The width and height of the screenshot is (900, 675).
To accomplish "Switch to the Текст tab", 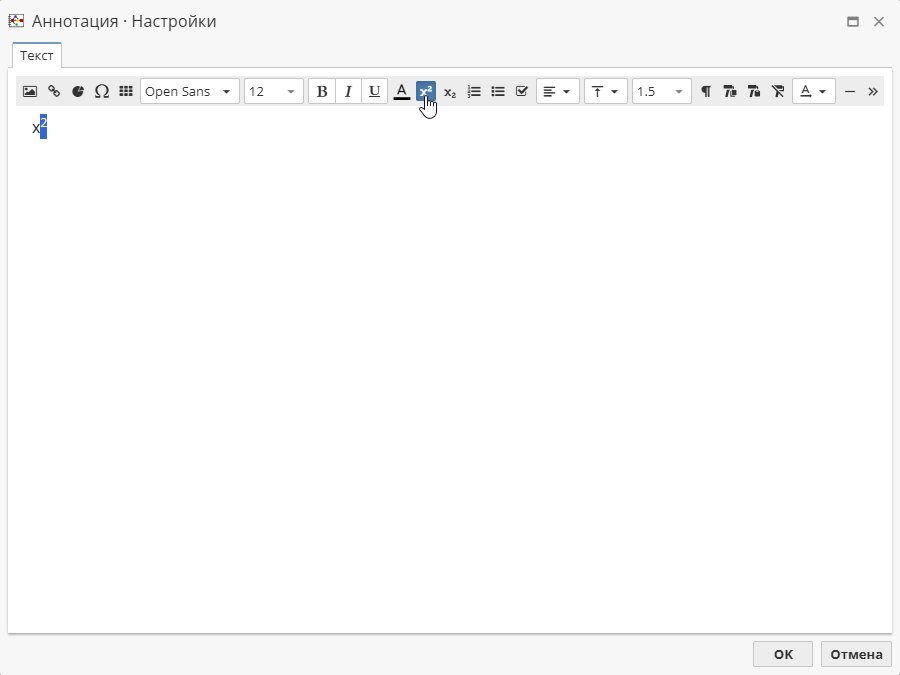I will coord(36,55).
